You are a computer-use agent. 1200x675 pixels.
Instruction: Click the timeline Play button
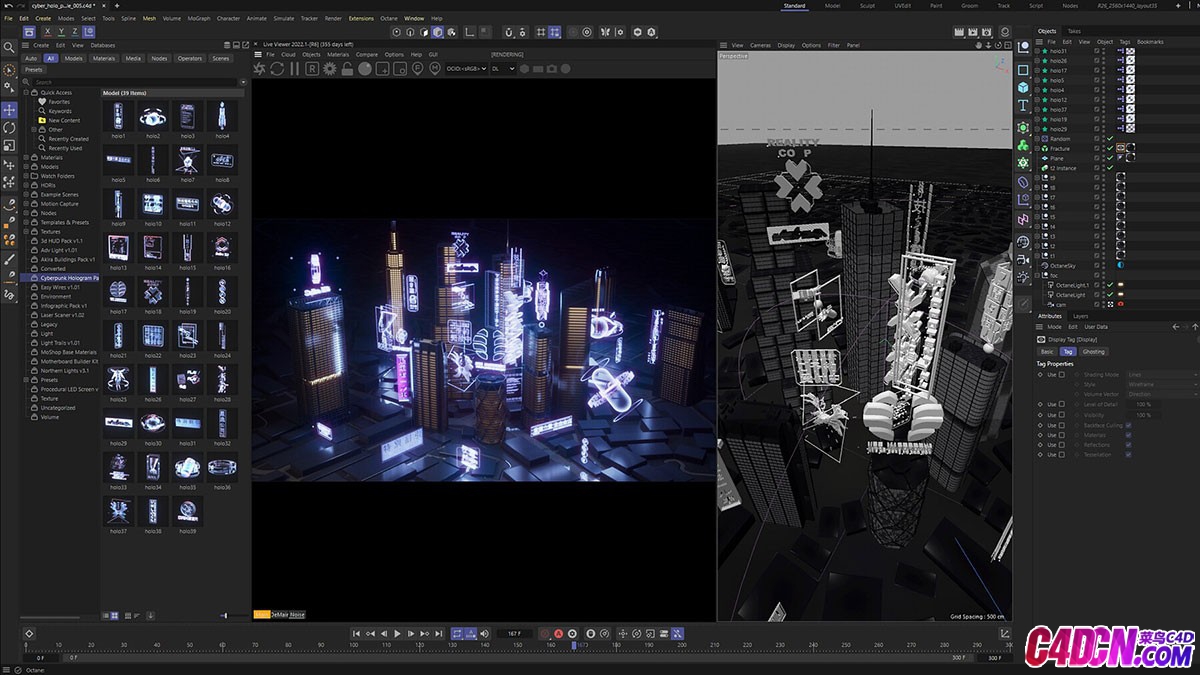397,633
